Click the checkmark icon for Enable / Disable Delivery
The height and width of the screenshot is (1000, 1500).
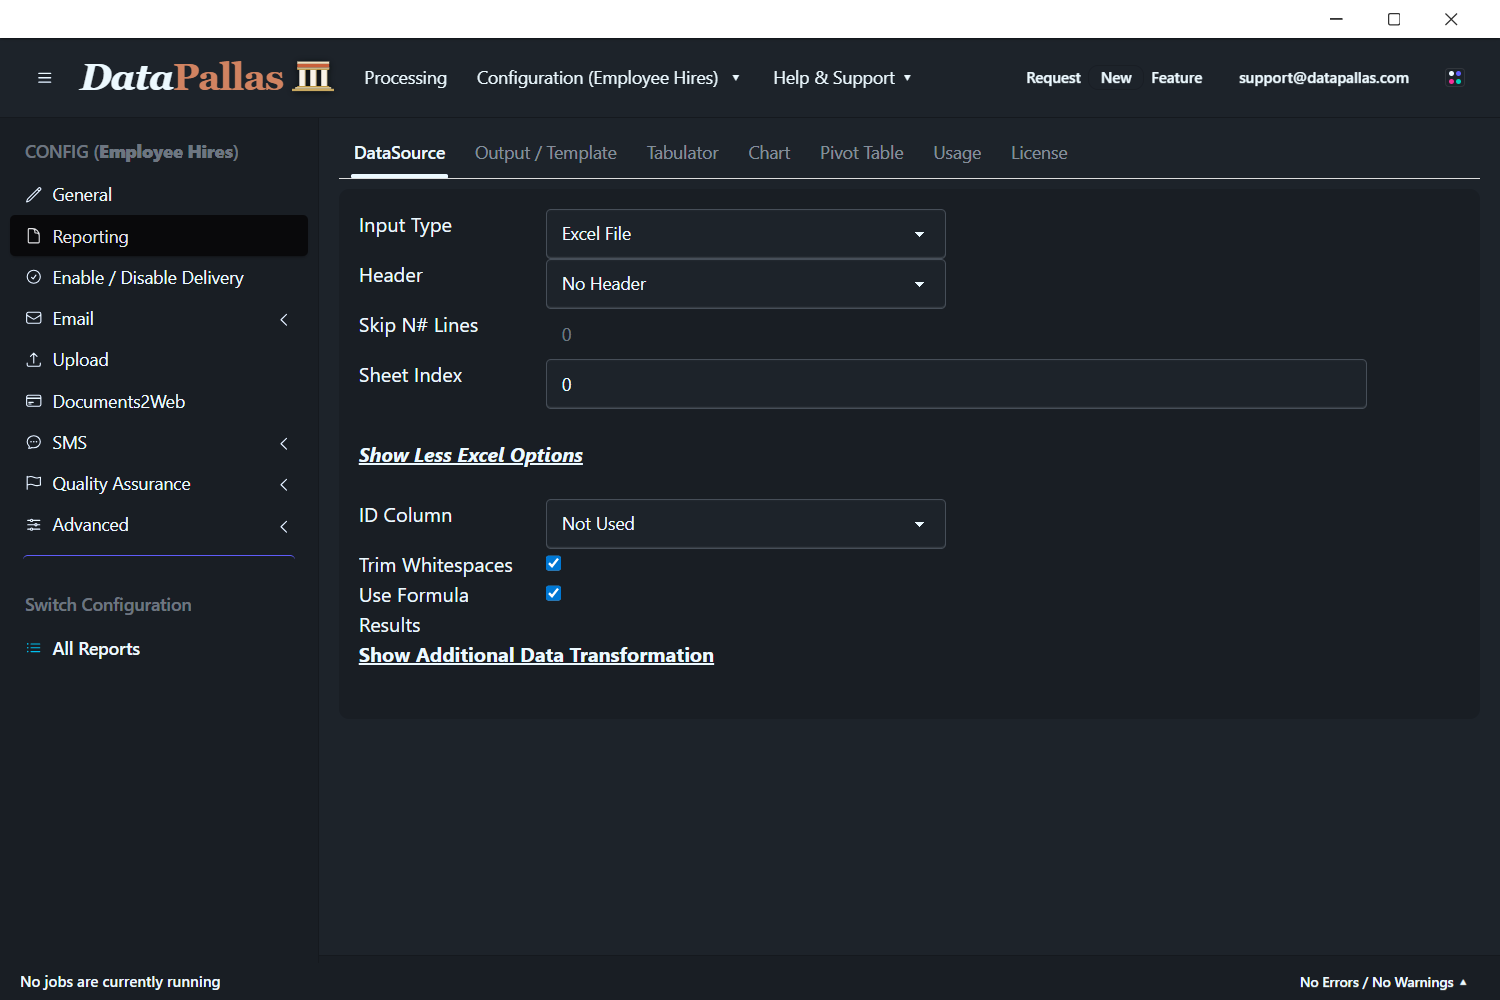pos(34,277)
